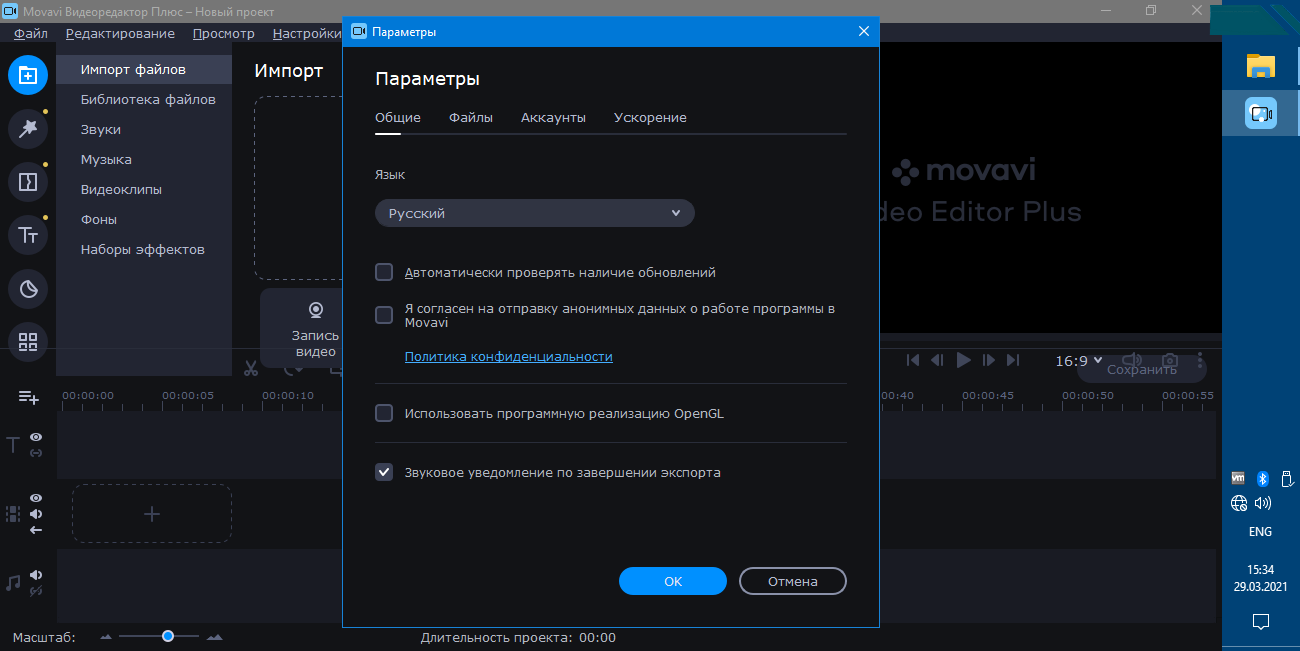The height and width of the screenshot is (651, 1300).
Task: Enable software OpenGL implementation checkbox
Action: 384,413
